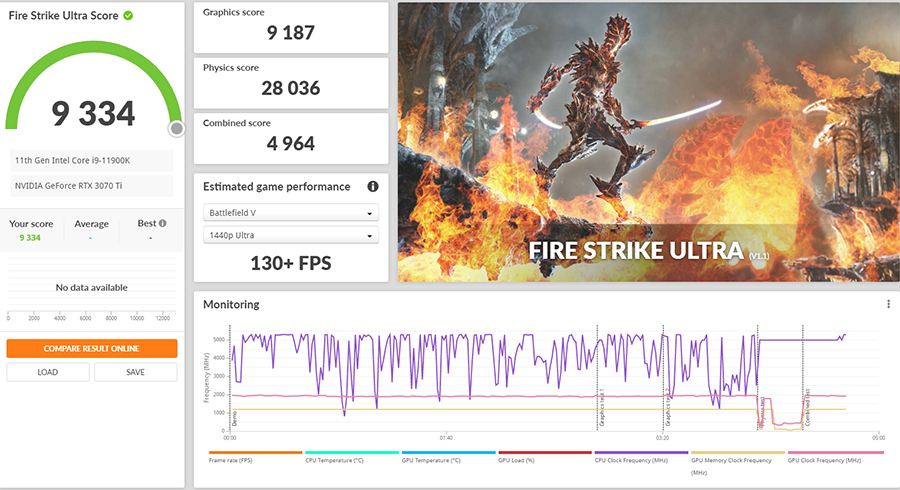Click 11th Gen Intel Core i9-11900K text
This screenshot has width=900, height=490.
[x=72, y=161]
